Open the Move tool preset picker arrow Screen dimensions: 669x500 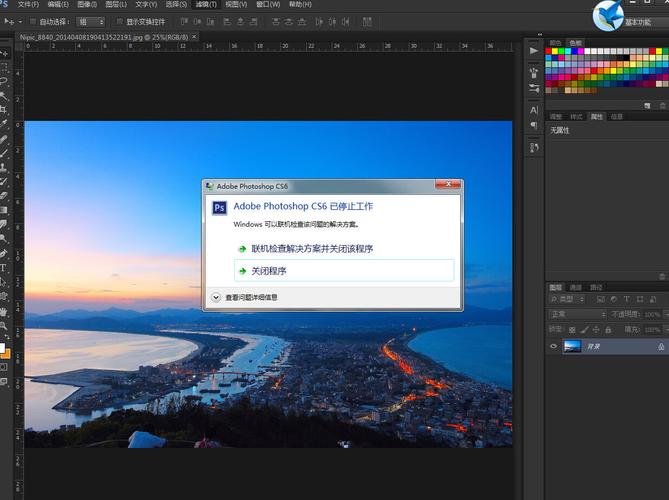(x=20, y=22)
